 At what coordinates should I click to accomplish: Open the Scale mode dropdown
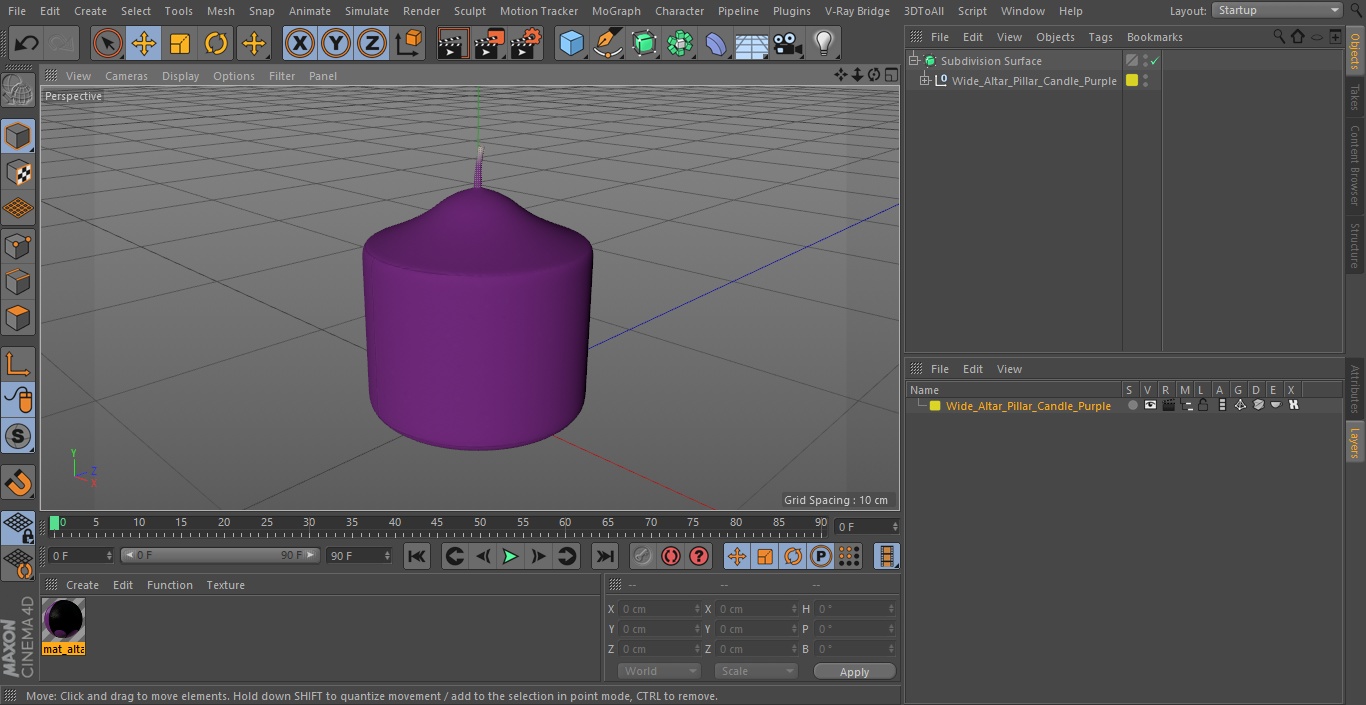(x=756, y=671)
